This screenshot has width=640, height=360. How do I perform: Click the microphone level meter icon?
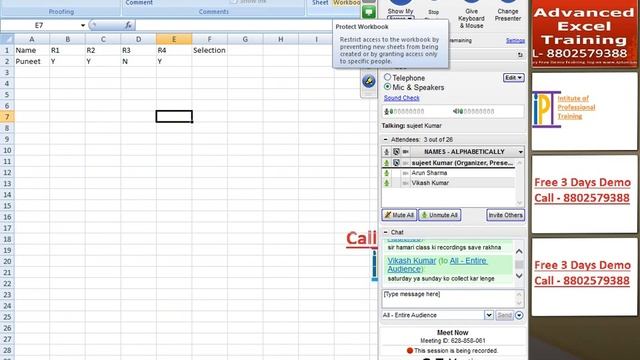386,111
